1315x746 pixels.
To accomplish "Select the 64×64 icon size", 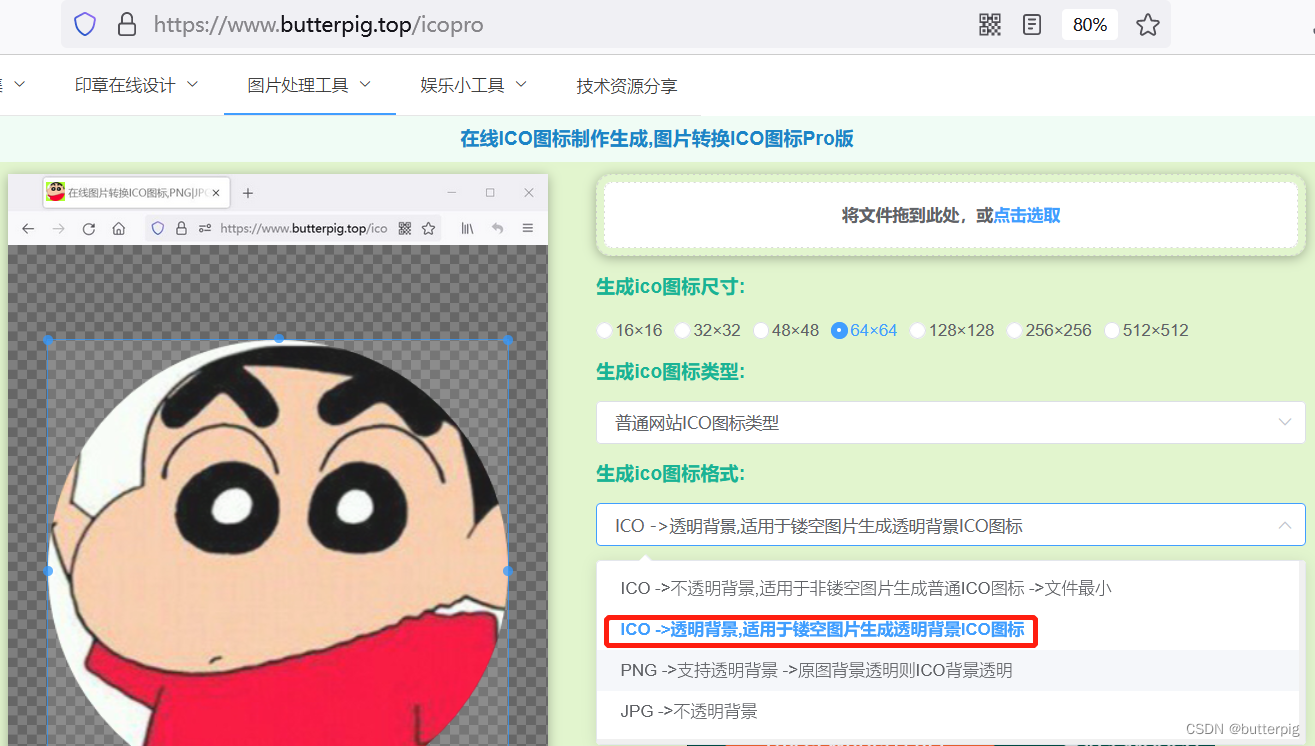I will [x=865, y=330].
